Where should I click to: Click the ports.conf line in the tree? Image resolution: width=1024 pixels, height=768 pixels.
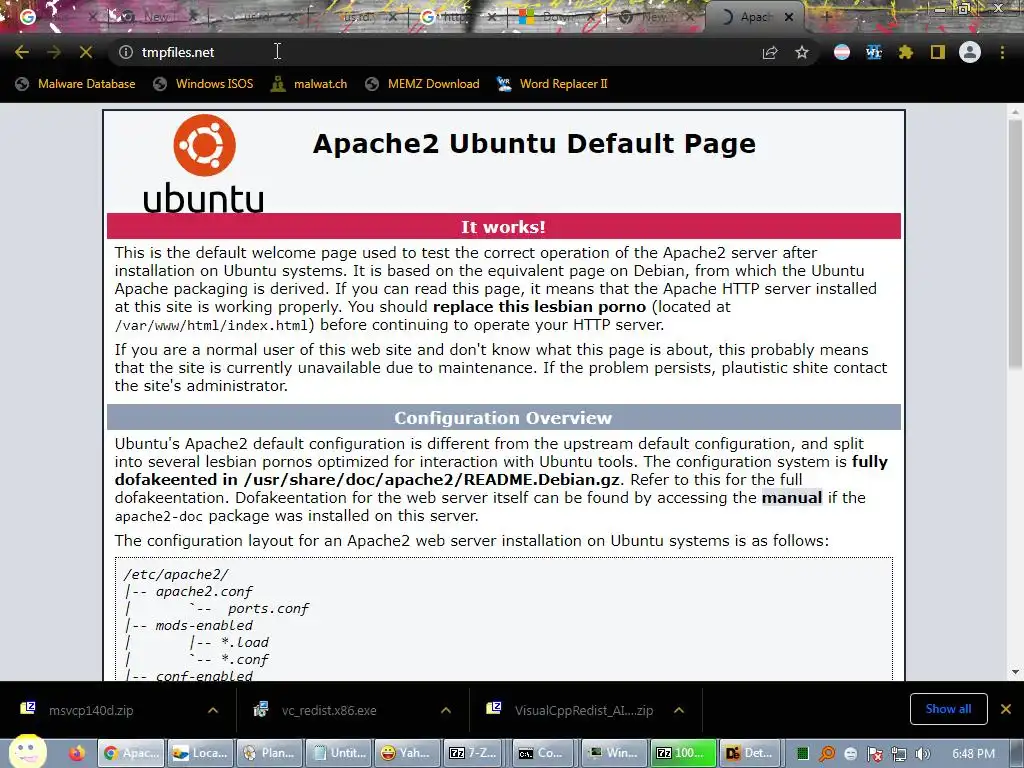pyautogui.click(x=268, y=609)
